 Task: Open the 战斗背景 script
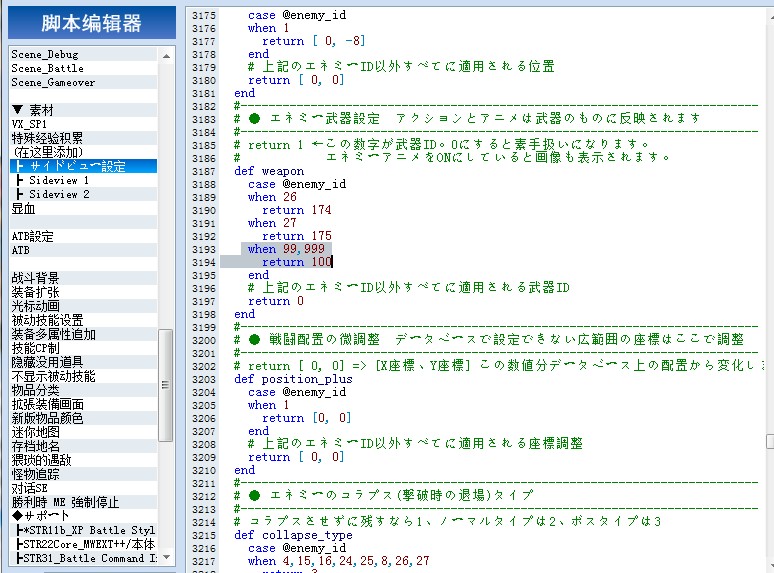(83, 278)
